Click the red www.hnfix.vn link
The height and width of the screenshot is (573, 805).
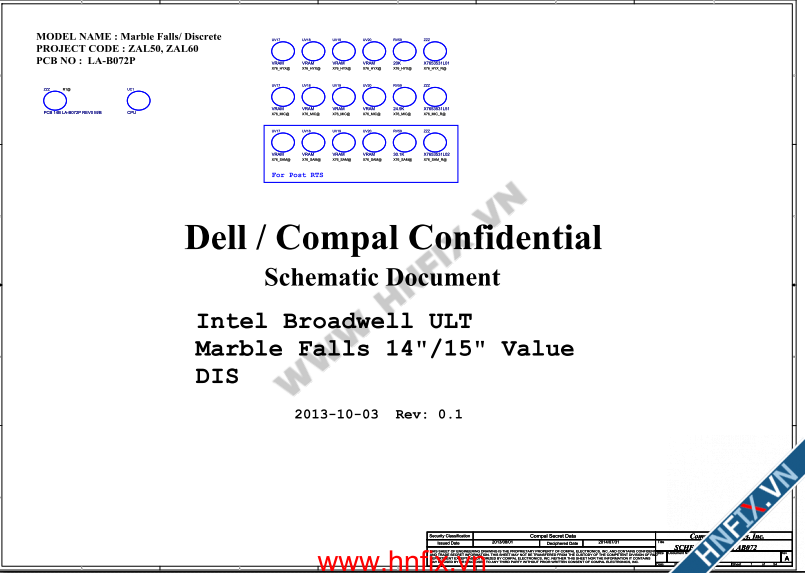(x=401, y=562)
